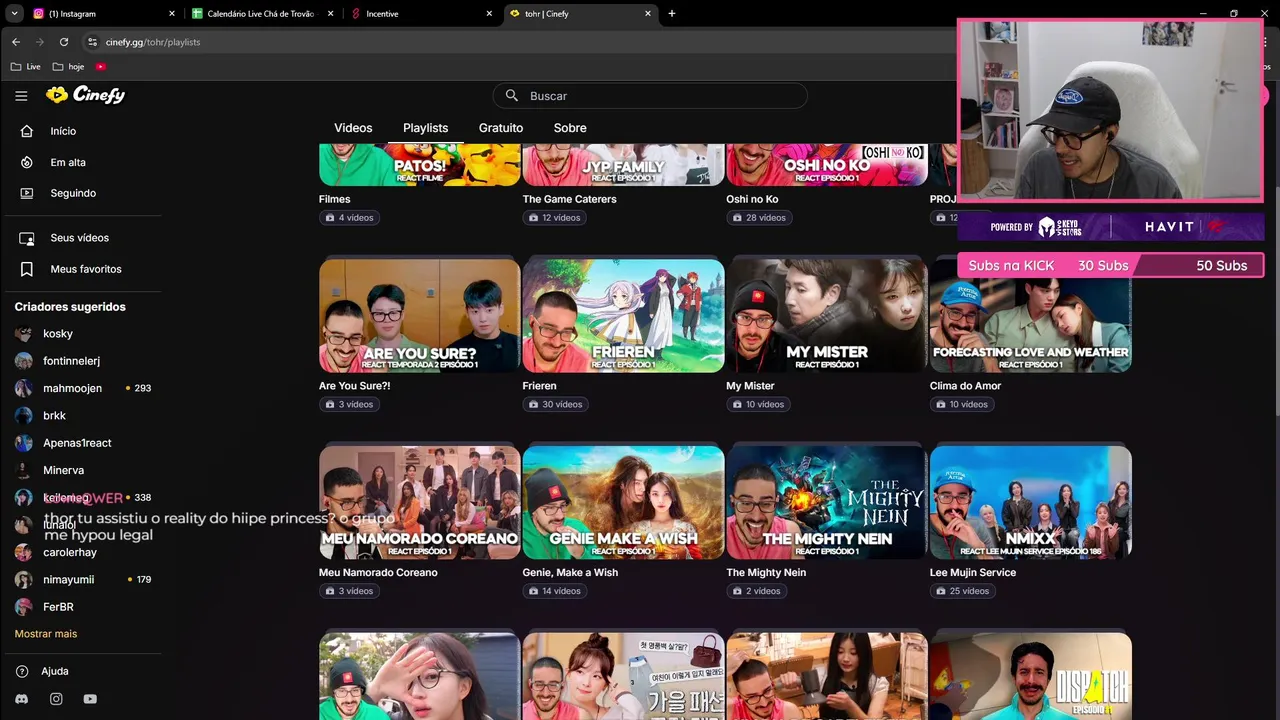This screenshot has width=1280, height=720.
Task: Click the browser address bar URL
Action: pyautogui.click(x=153, y=42)
